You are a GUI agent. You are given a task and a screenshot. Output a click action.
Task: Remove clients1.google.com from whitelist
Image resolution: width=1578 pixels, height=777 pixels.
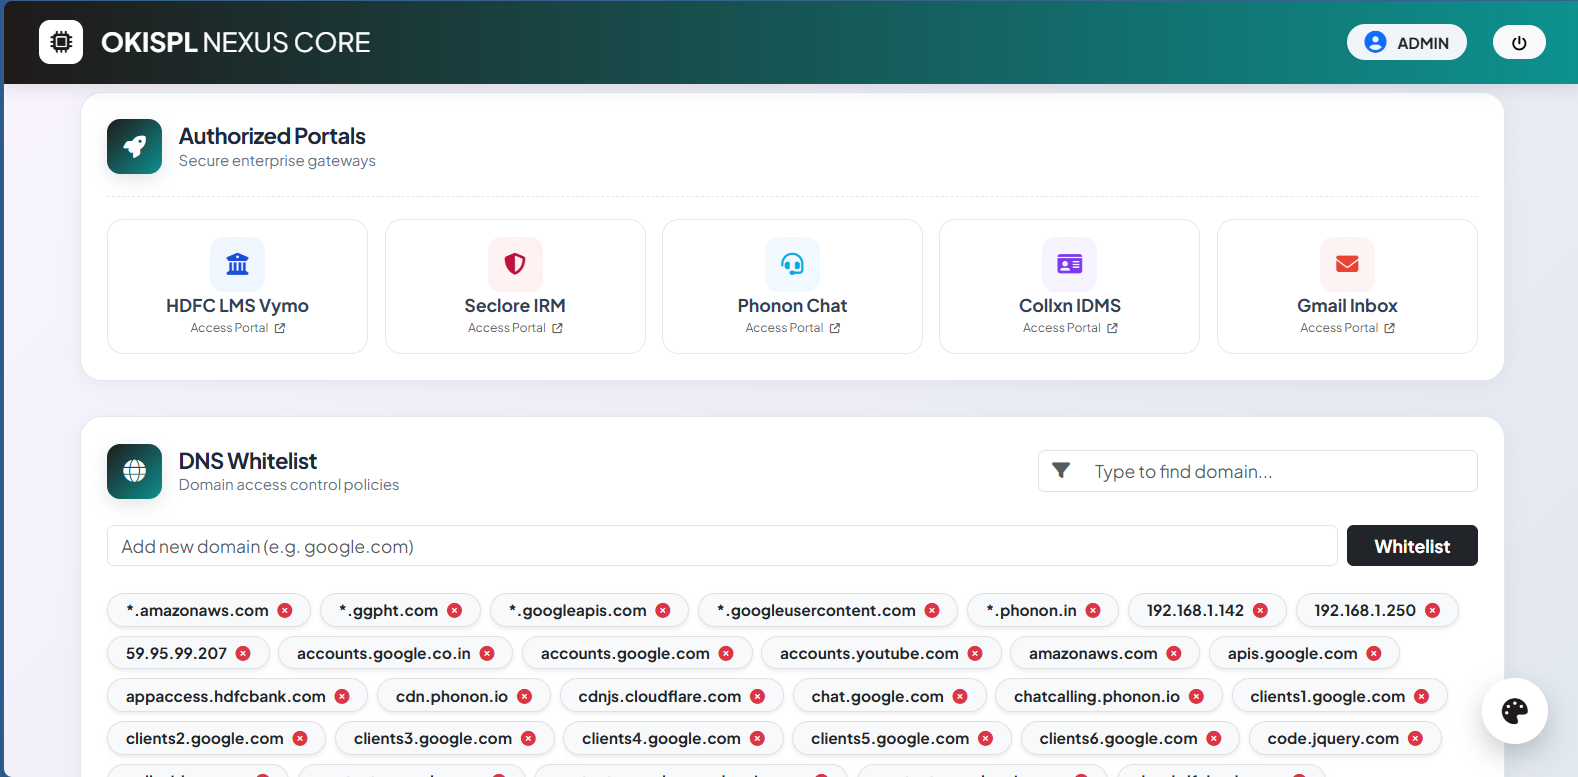pyautogui.click(x=1422, y=696)
